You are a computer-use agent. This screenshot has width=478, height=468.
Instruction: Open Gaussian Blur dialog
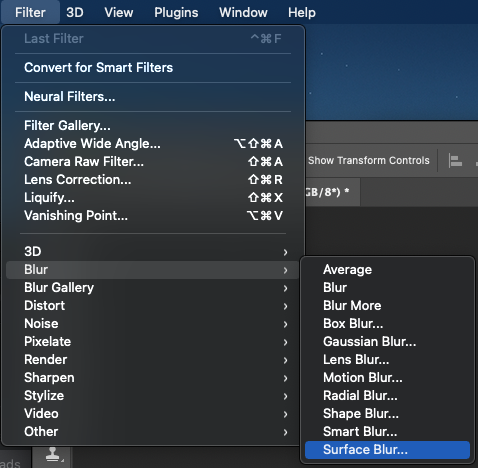tap(387, 342)
